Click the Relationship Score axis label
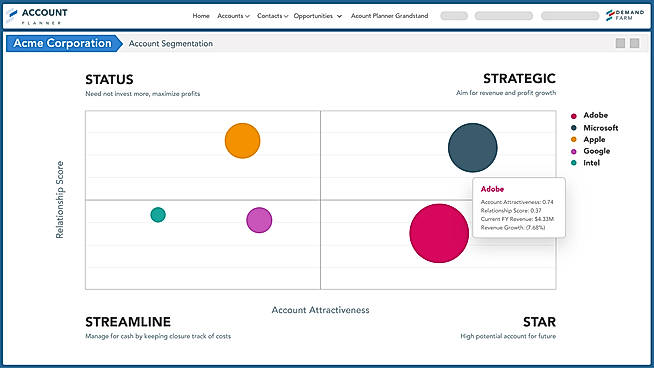The image size is (654, 368). point(60,200)
